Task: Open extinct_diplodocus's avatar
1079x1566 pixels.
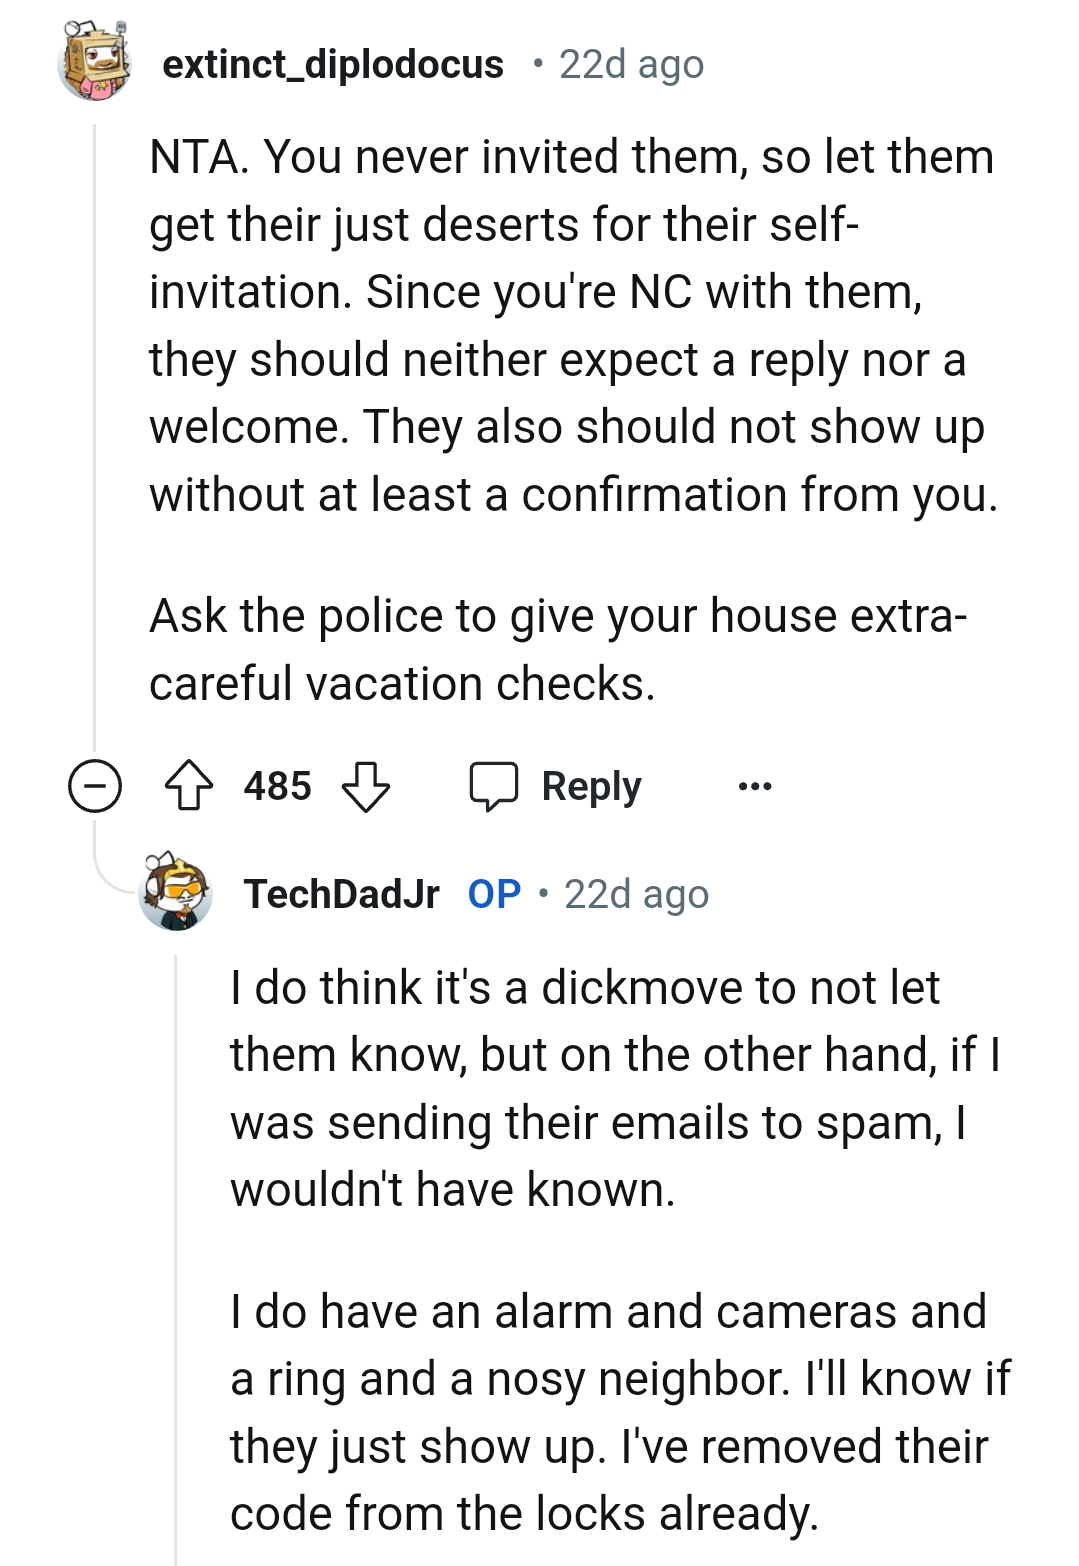Action: pos(93,60)
